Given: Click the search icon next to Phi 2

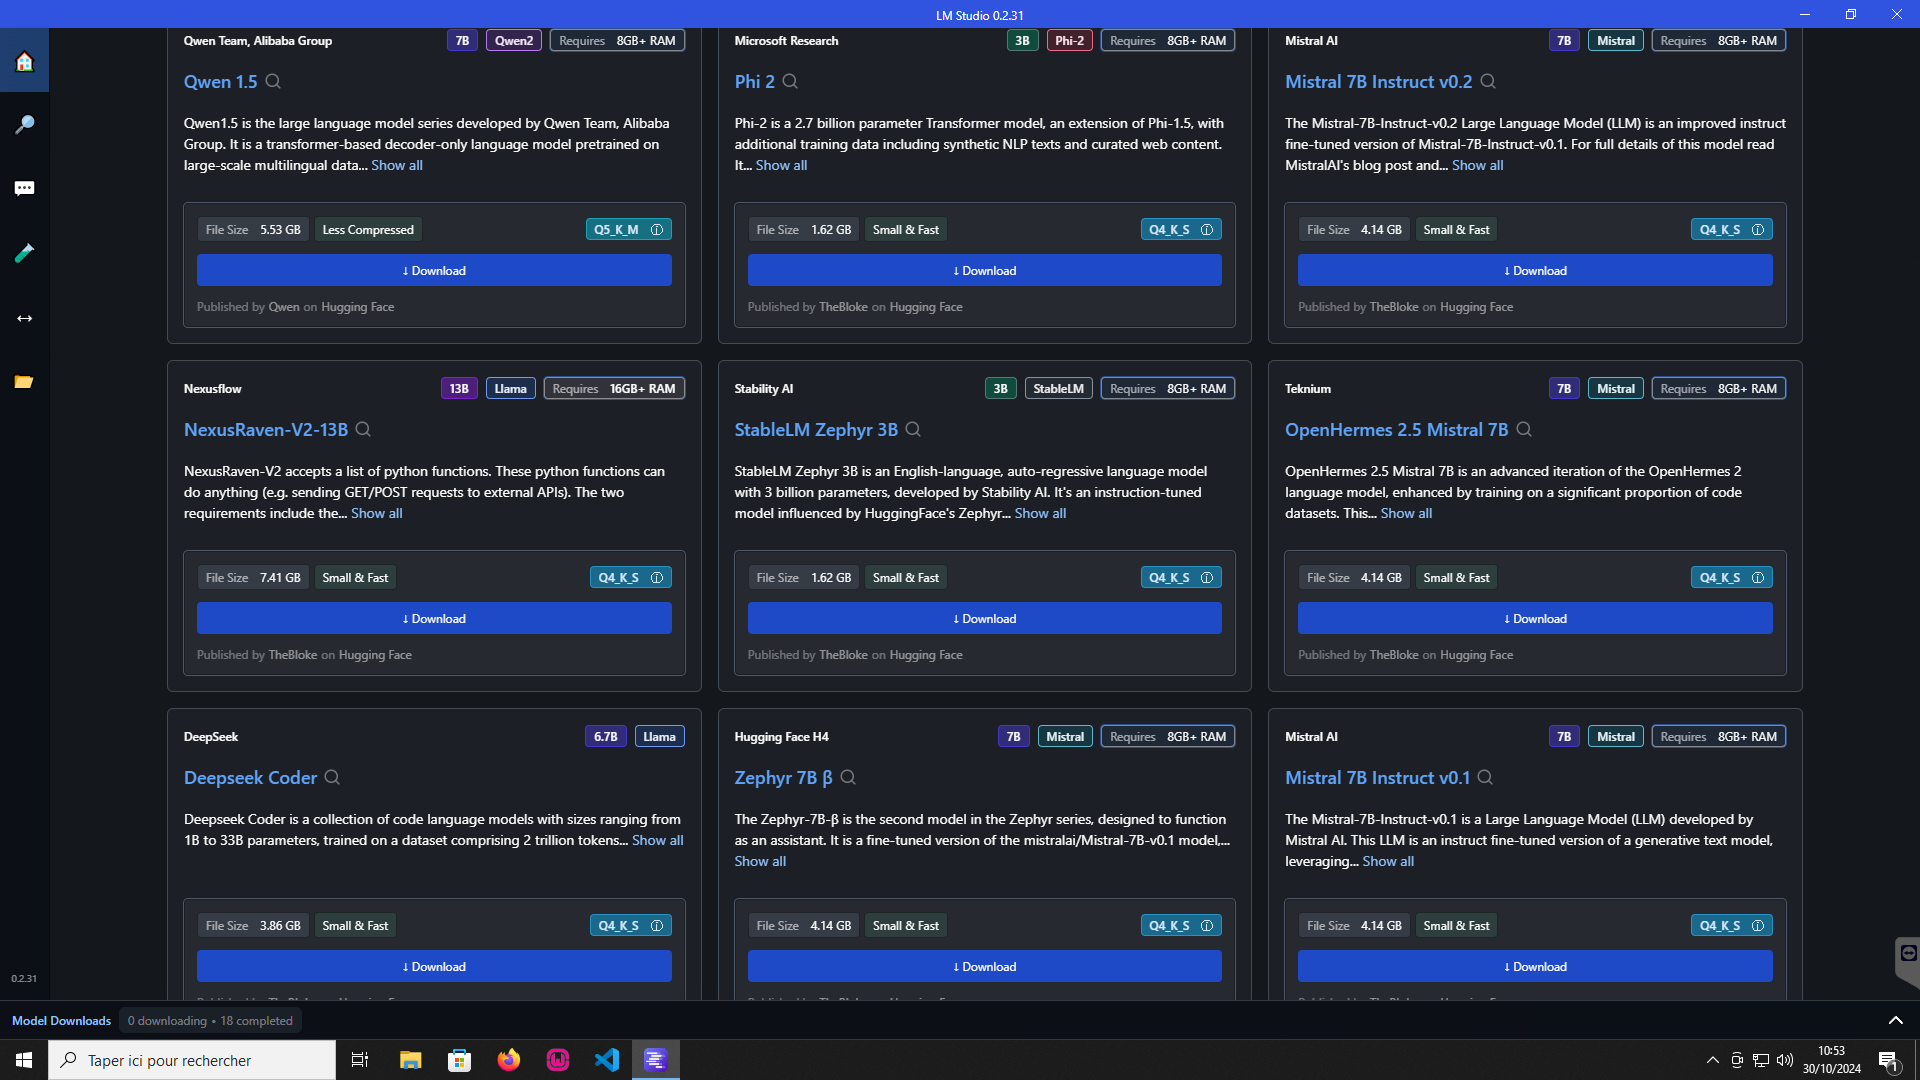Looking at the screenshot, I should [x=790, y=81].
